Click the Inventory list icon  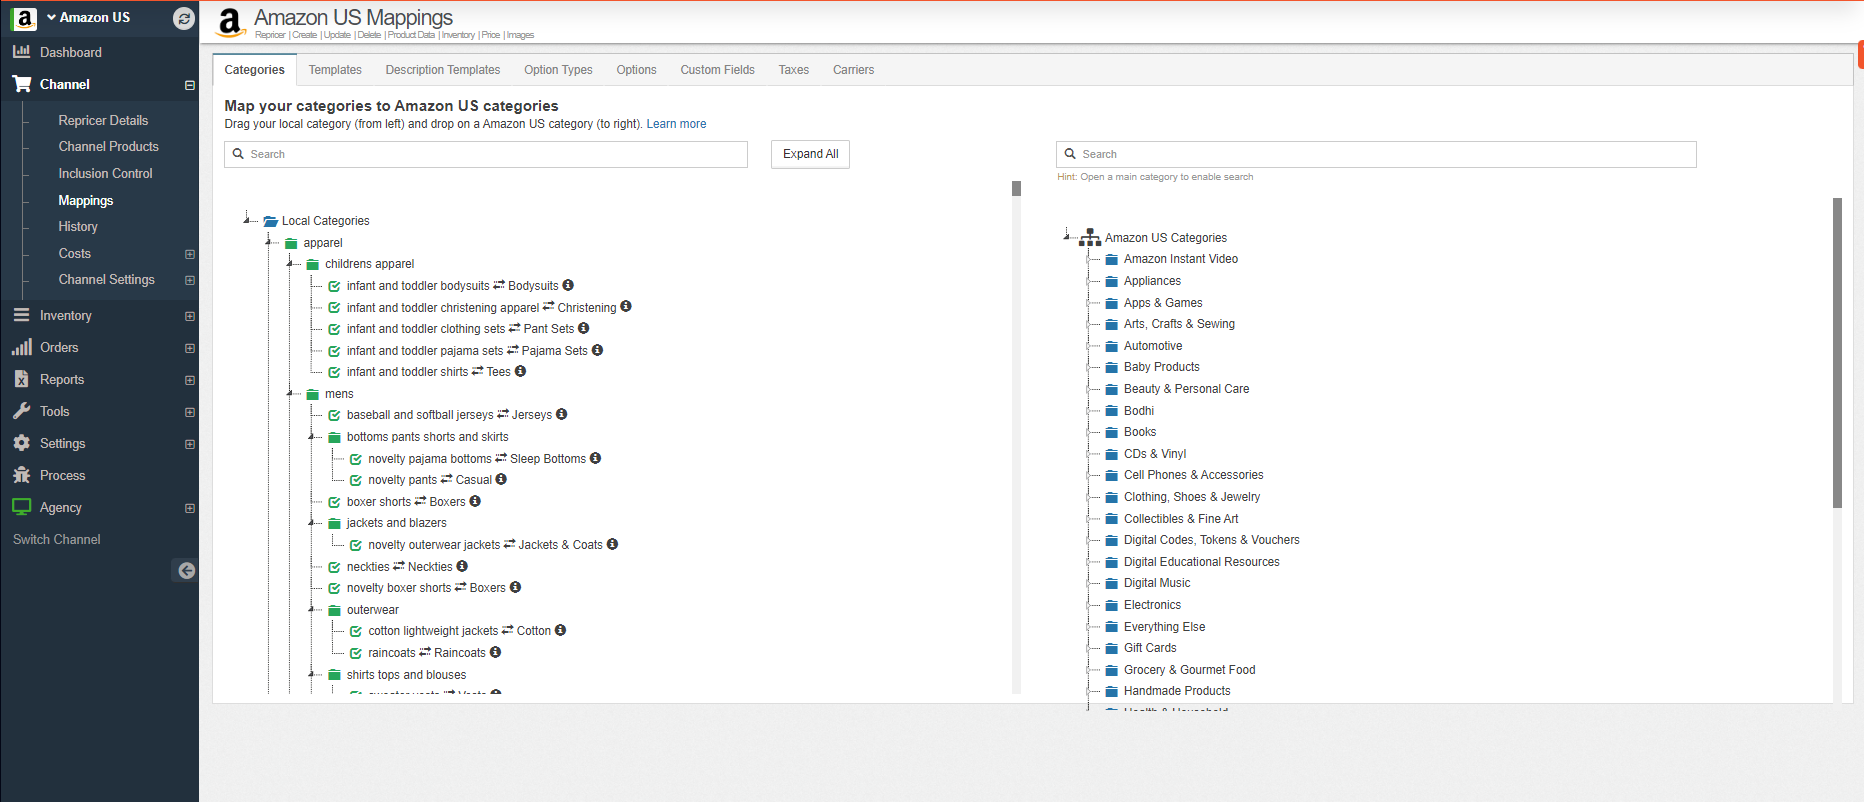click(x=21, y=315)
